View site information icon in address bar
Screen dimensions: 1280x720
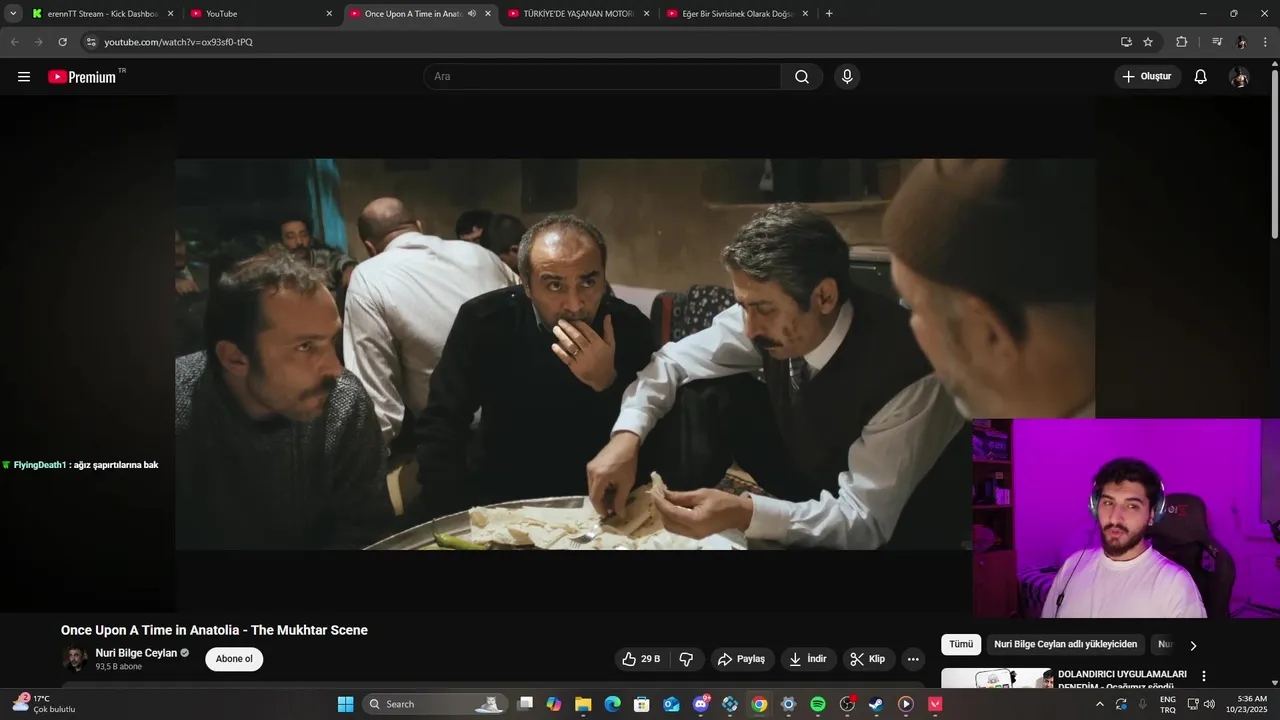[91, 42]
